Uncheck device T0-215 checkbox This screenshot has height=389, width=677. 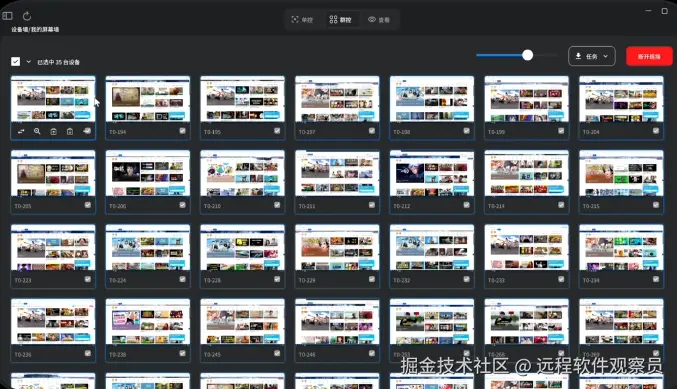[656, 205]
